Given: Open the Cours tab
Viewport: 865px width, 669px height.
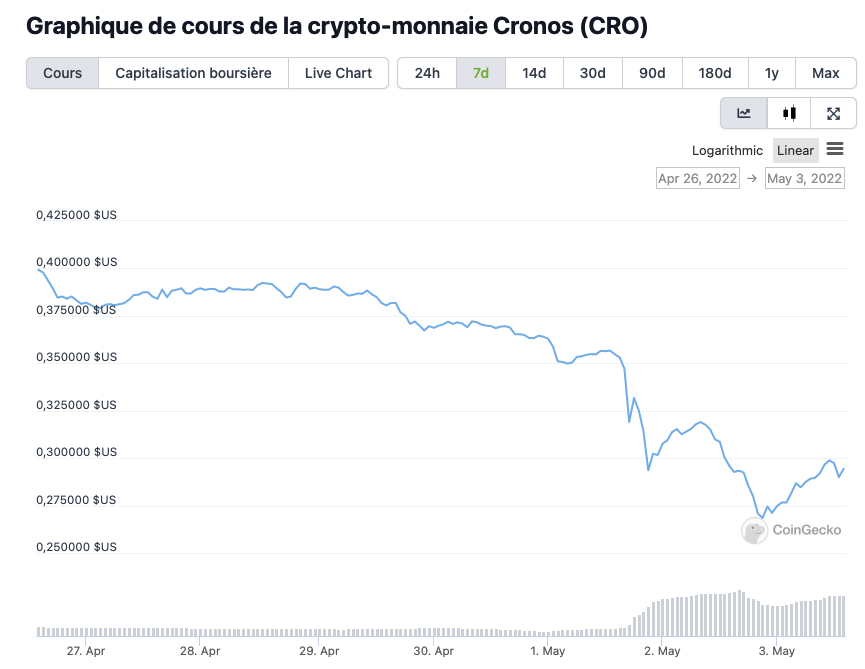Looking at the screenshot, I should 63,73.
